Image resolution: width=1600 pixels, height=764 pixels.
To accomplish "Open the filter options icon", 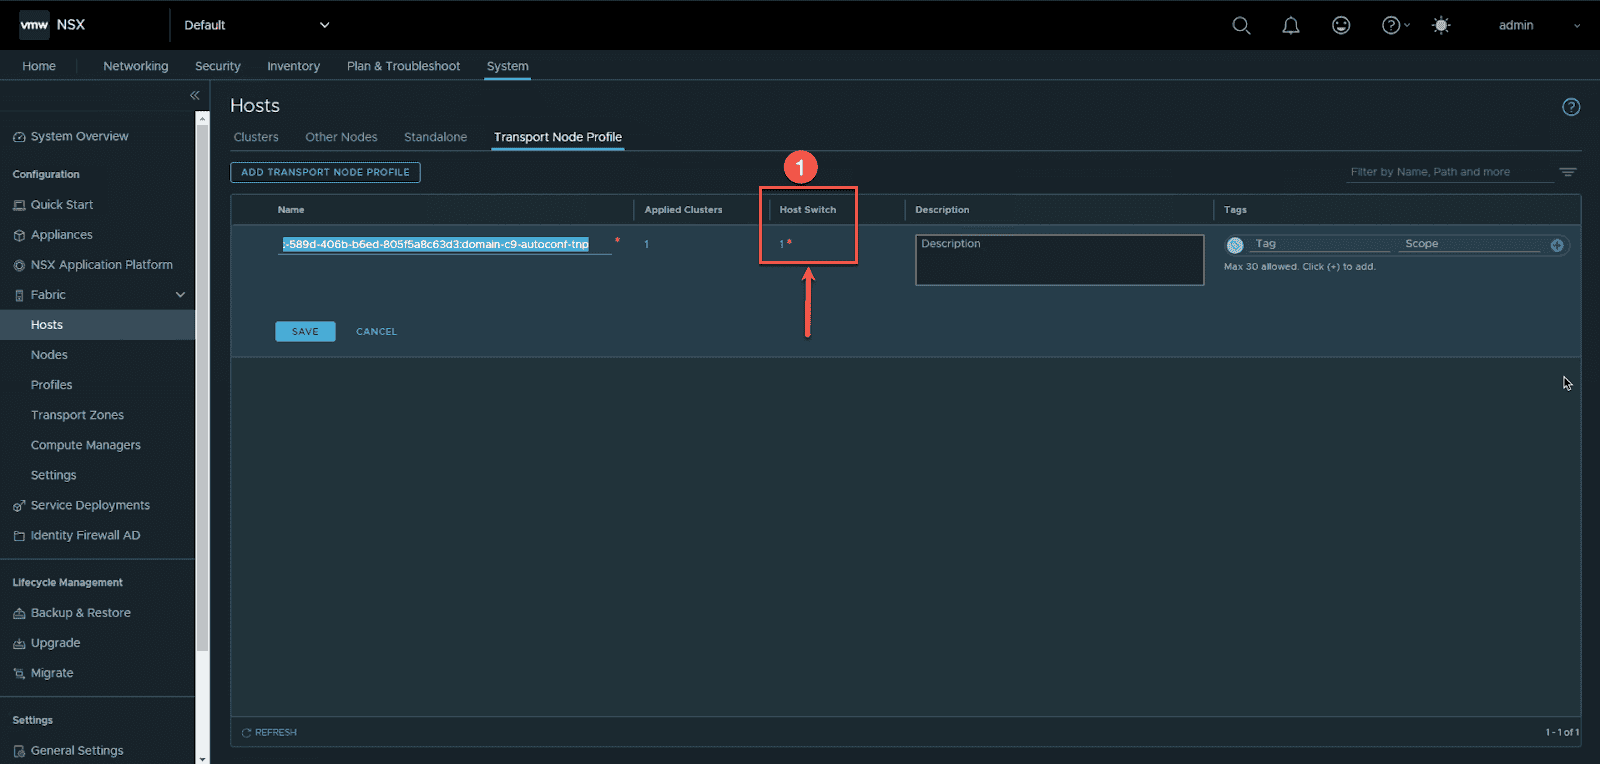I will [1568, 172].
